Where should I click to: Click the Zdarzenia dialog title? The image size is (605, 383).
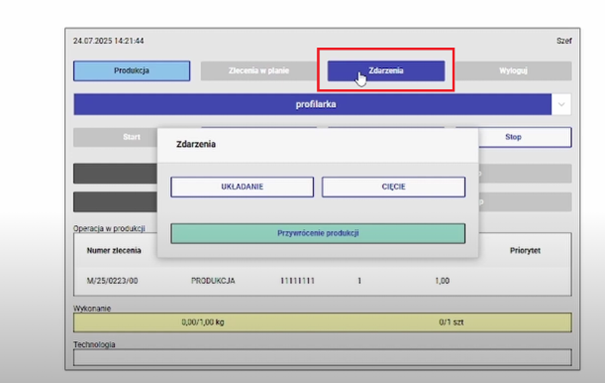196,144
